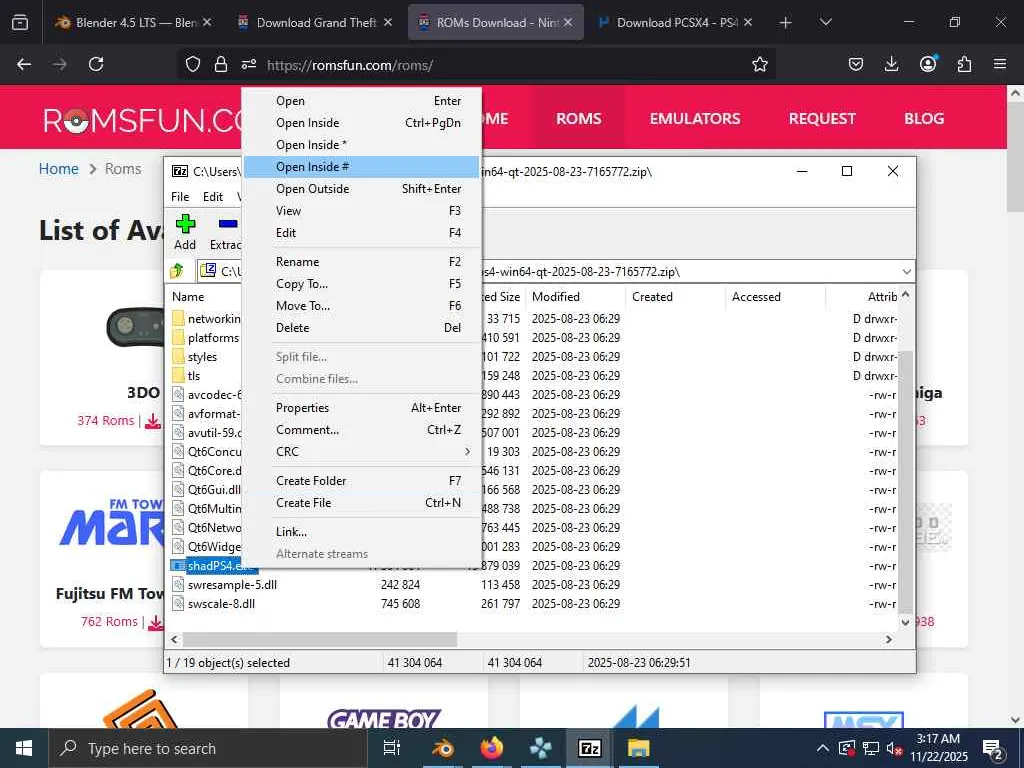Screen dimensions: 1024x768
Task: Reload the current browser page
Action: click(96, 64)
